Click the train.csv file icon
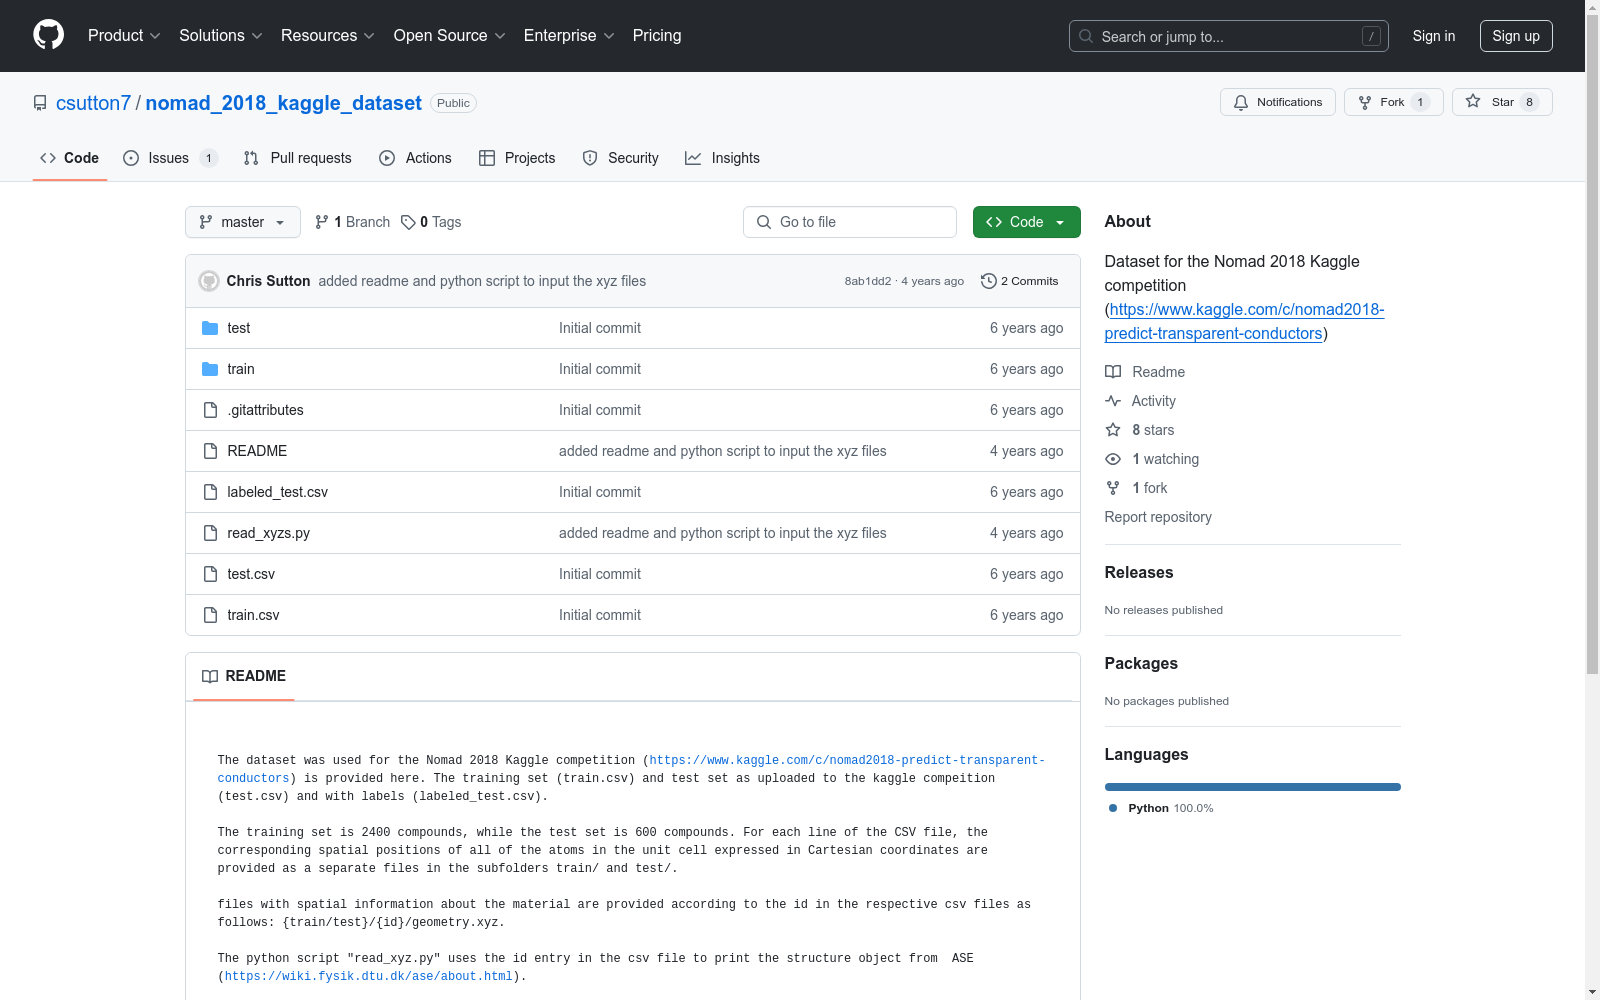Image resolution: width=1600 pixels, height=1000 pixels. point(210,615)
